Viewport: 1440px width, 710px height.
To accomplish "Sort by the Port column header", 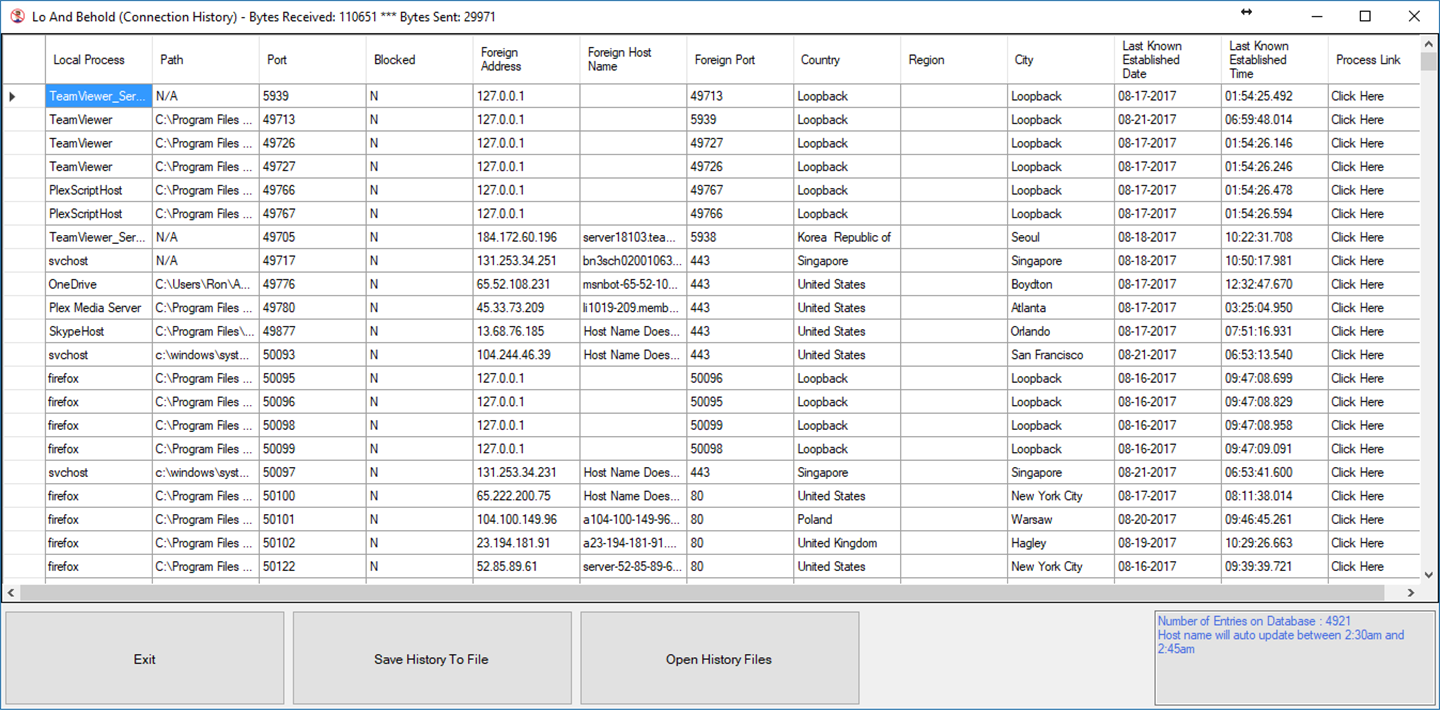I will point(312,60).
